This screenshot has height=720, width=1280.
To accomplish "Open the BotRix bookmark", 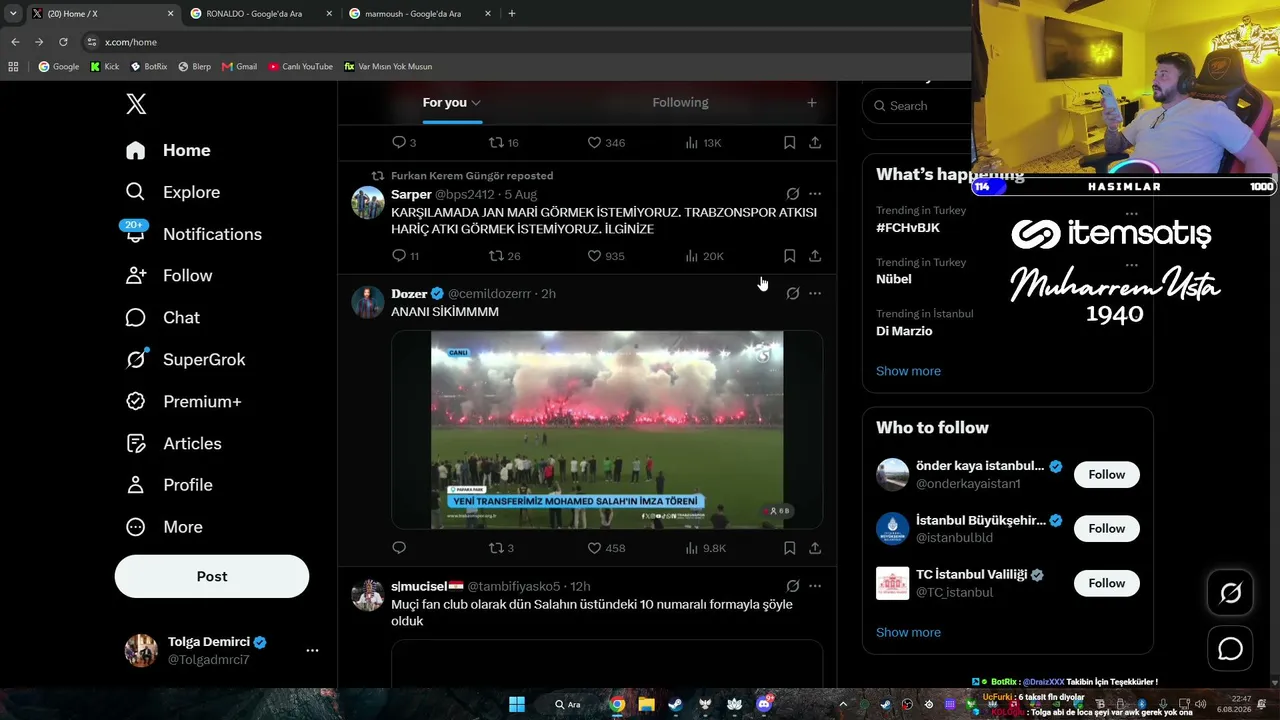I will tap(148, 67).
